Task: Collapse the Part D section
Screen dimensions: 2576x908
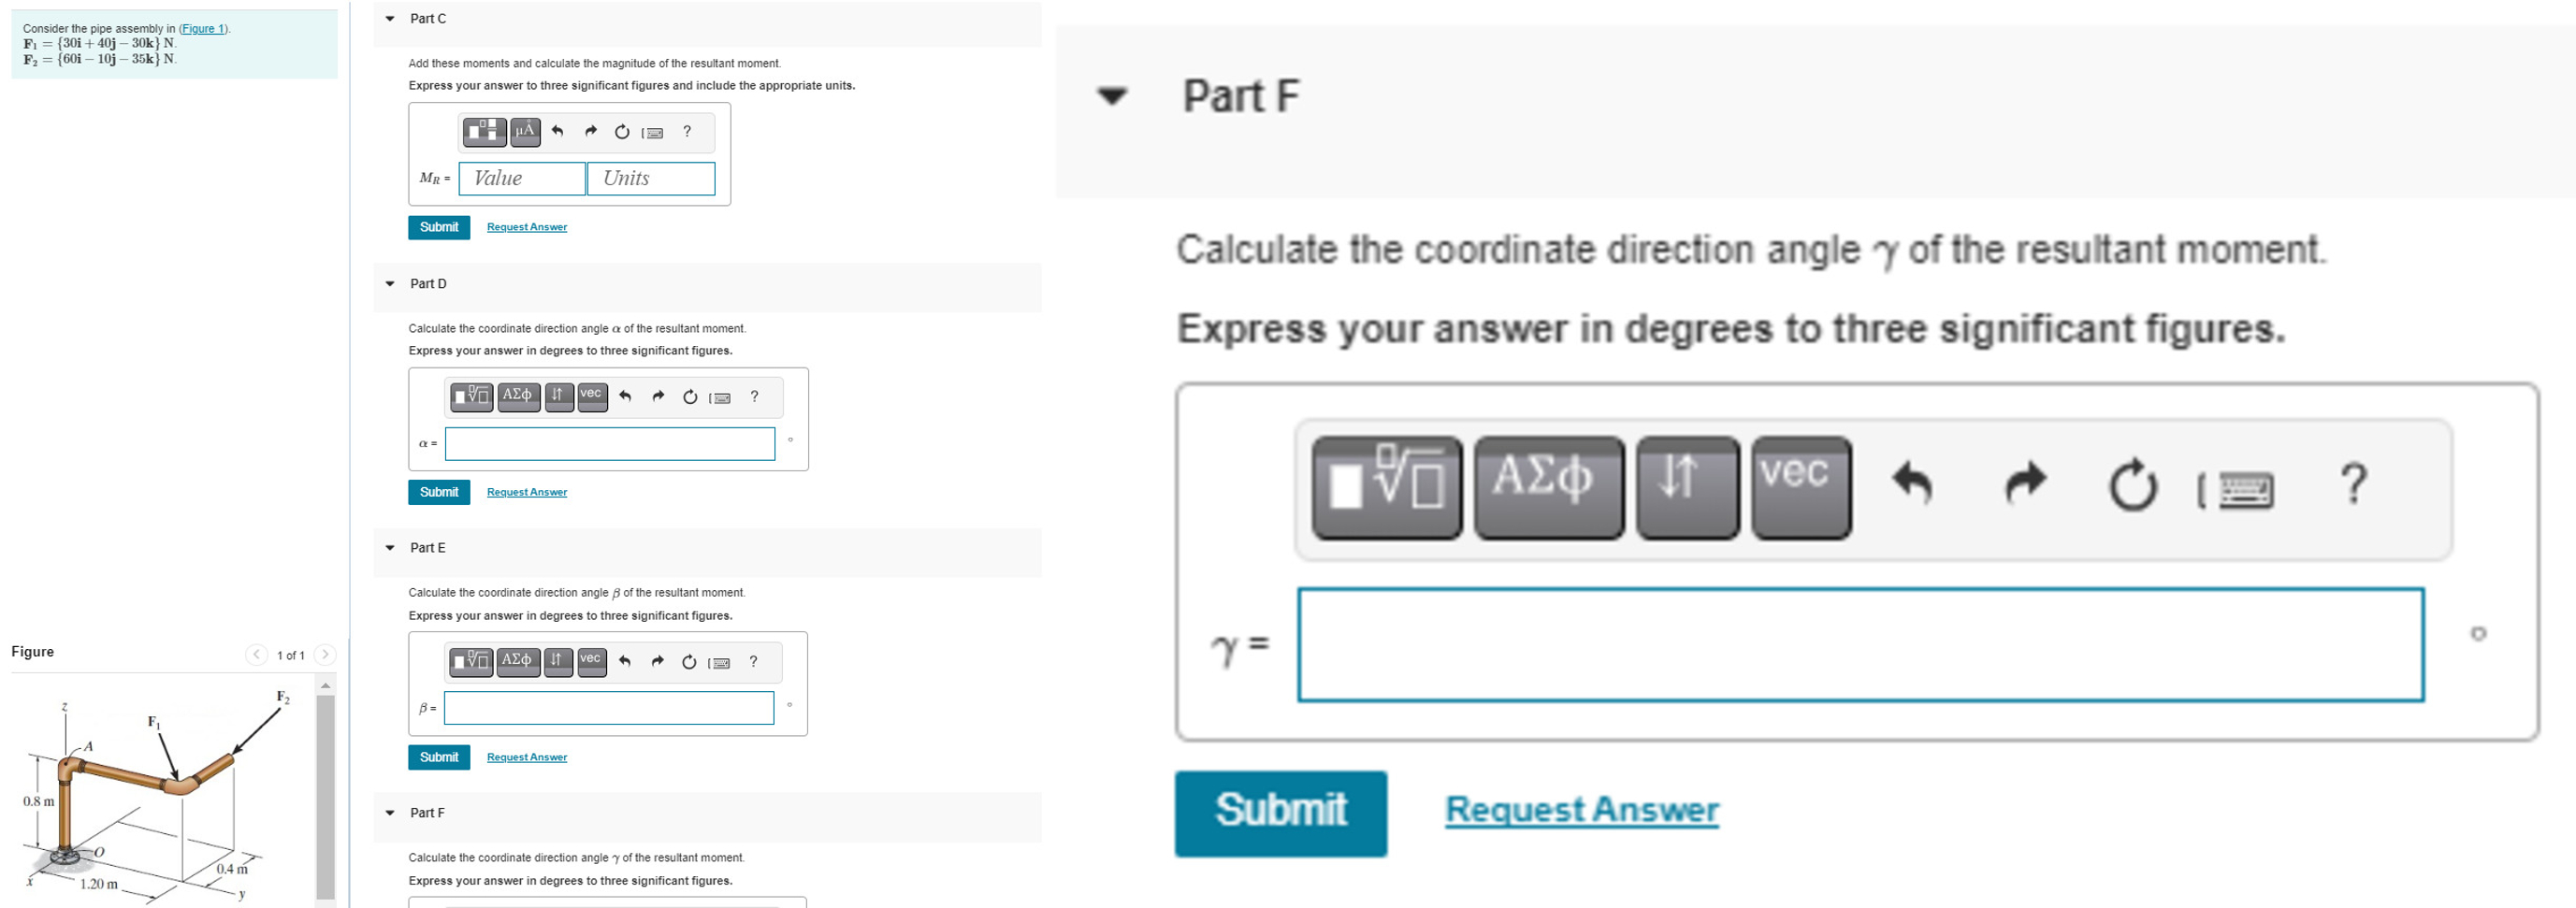Action: pyautogui.click(x=389, y=283)
